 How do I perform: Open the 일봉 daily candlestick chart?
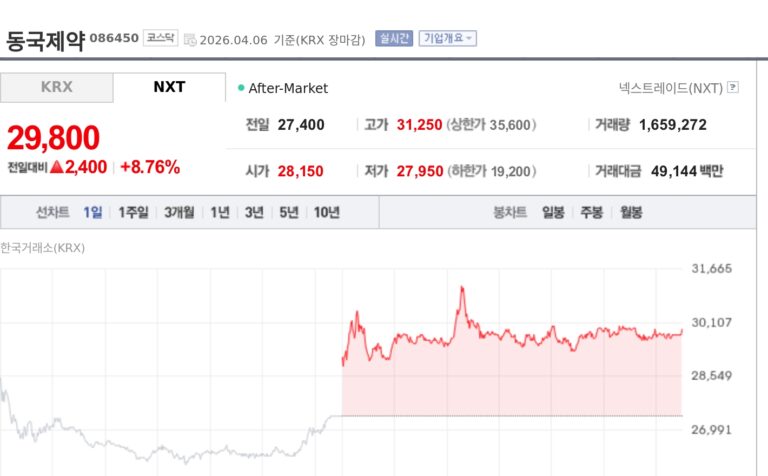(553, 212)
